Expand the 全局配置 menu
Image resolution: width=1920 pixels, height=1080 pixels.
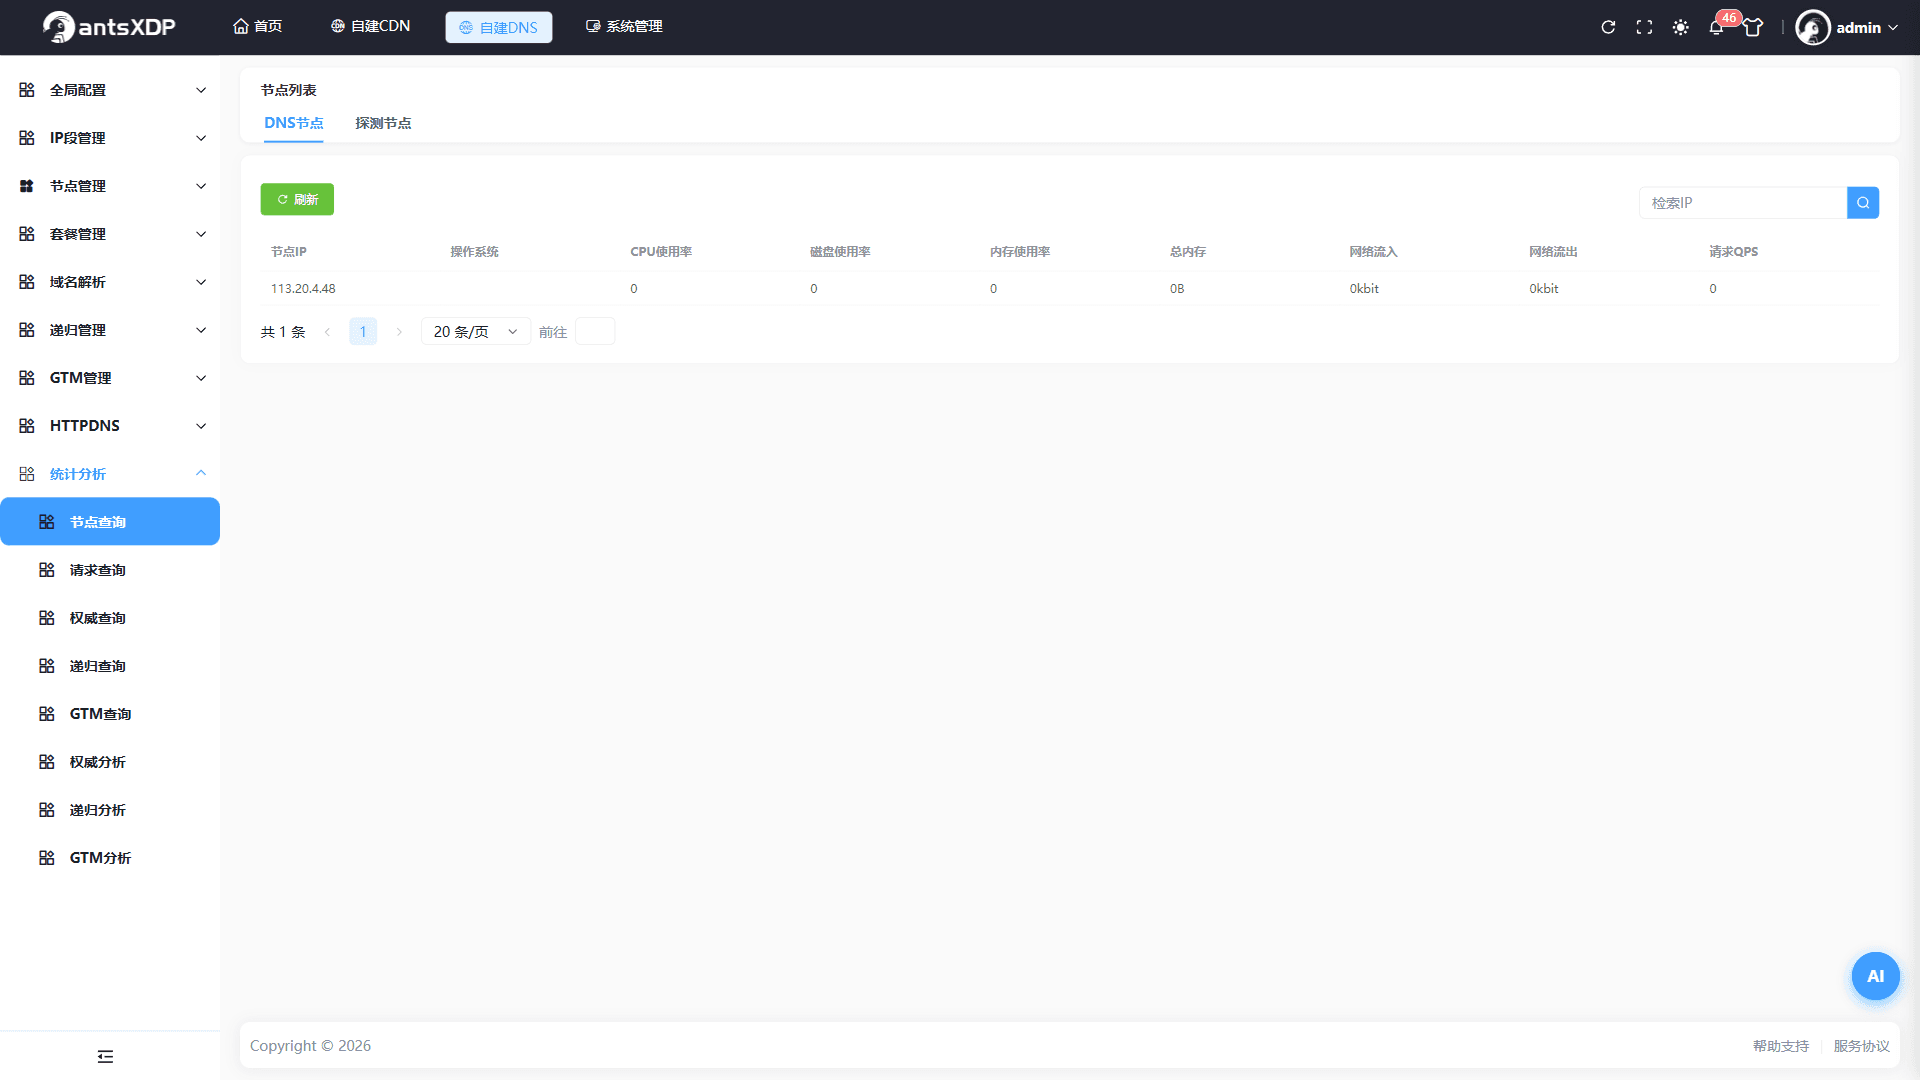(110, 90)
